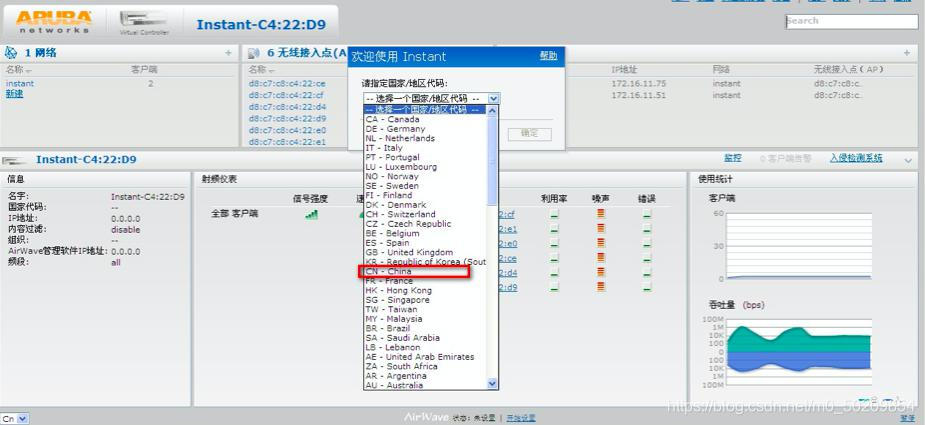This screenshot has width=925, height=425.
Task: Click the country list scroll down arrow
Action: click(x=493, y=384)
